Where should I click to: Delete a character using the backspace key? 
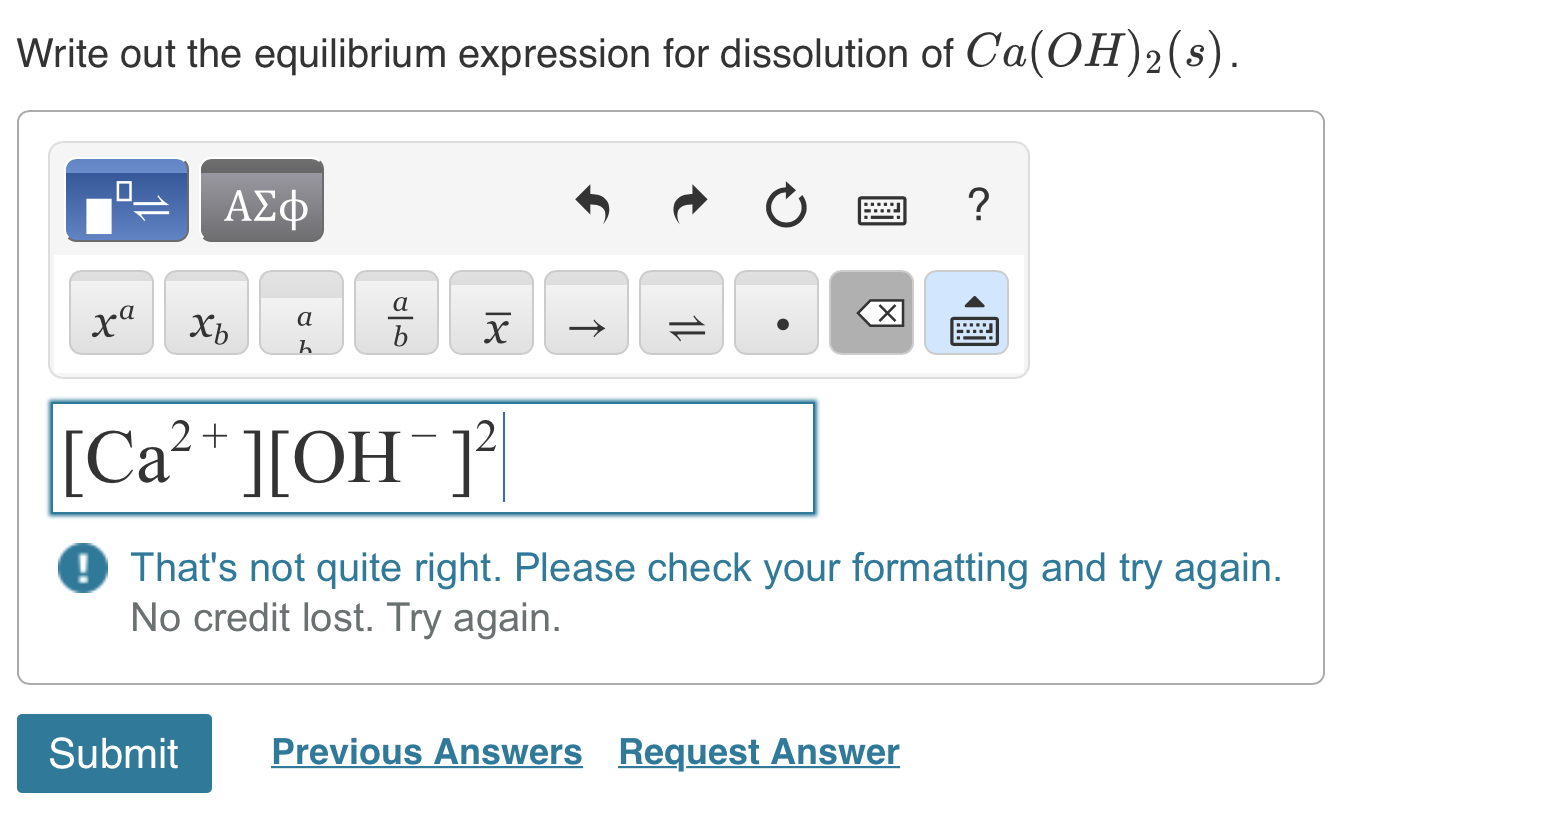click(x=870, y=313)
